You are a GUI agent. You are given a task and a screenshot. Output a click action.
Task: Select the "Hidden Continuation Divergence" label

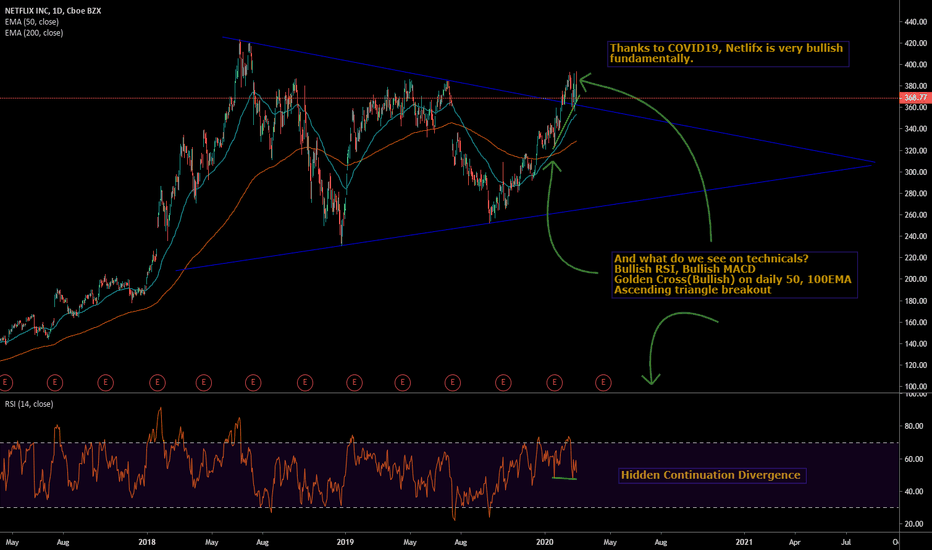(x=712, y=475)
